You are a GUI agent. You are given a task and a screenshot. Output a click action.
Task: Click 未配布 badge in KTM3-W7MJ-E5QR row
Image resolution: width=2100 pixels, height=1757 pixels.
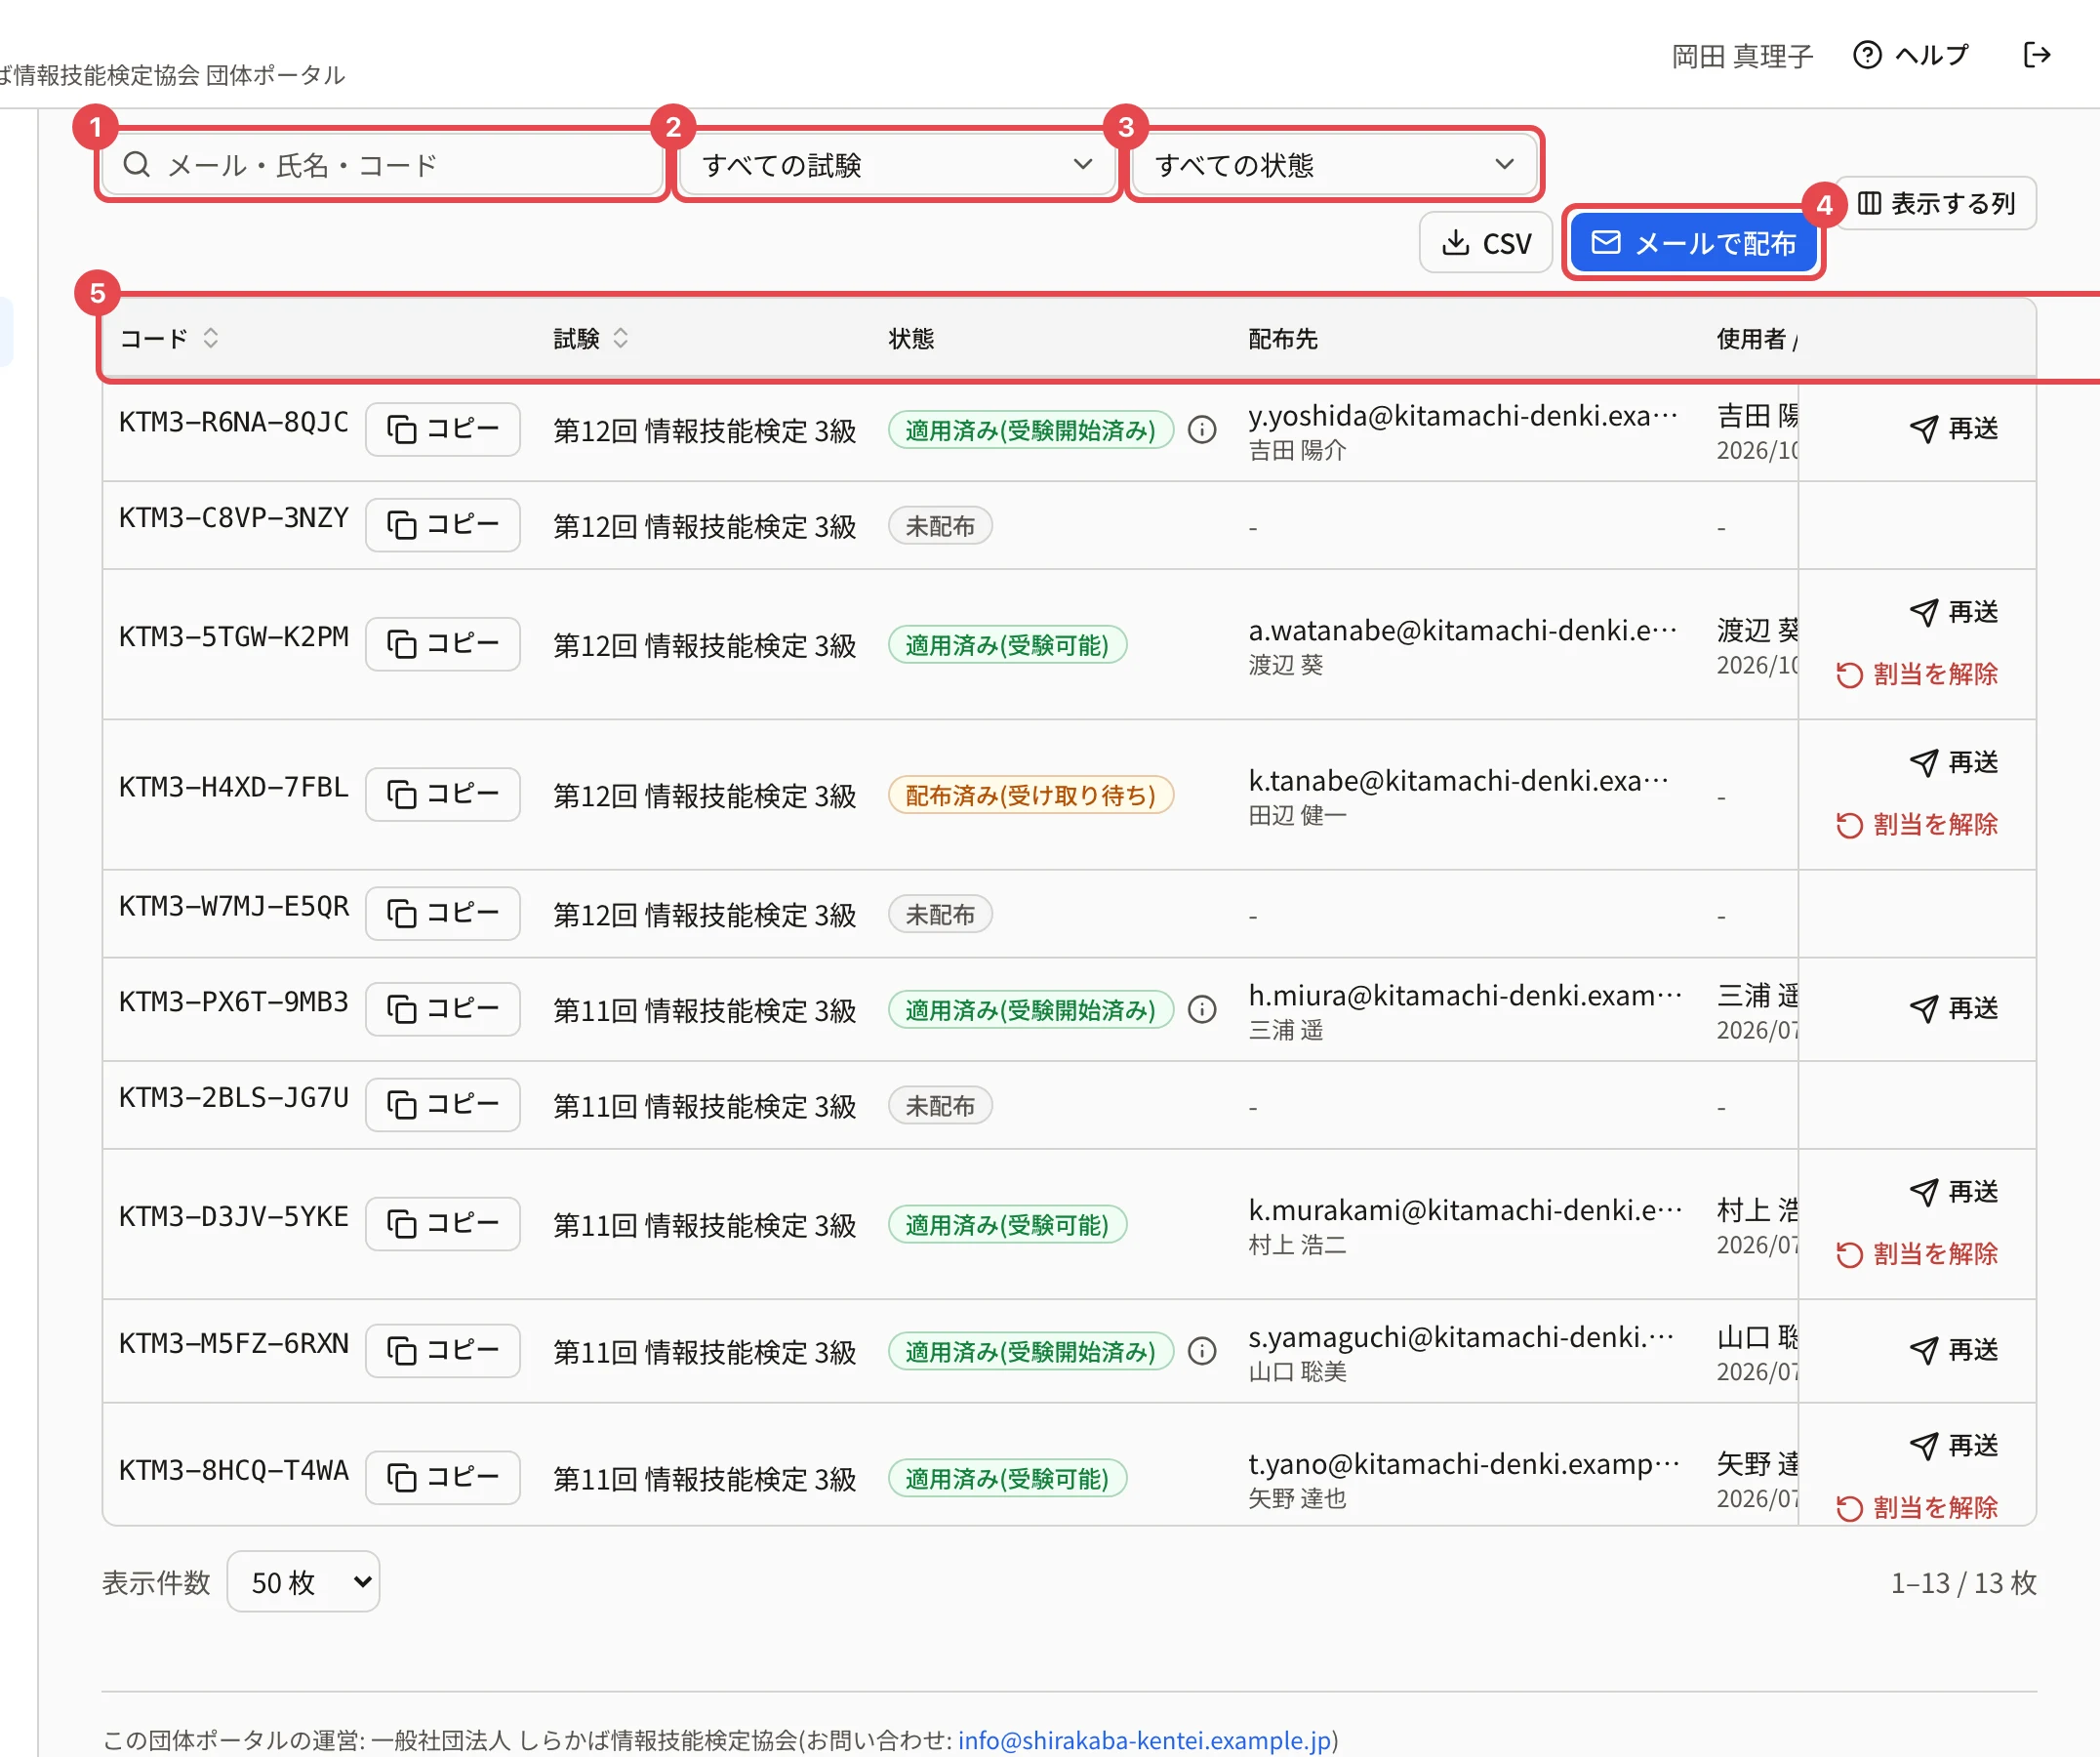point(940,915)
